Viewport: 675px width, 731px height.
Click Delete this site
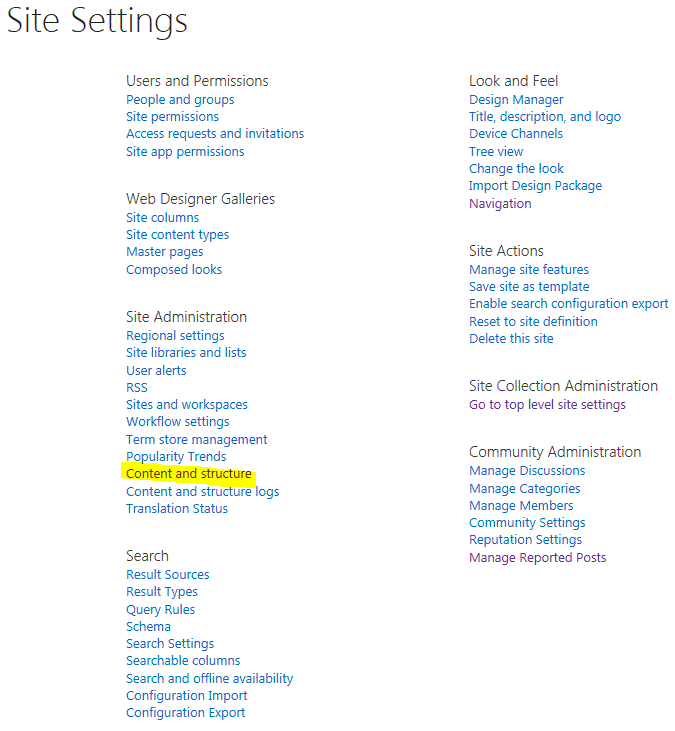pos(511,338)
